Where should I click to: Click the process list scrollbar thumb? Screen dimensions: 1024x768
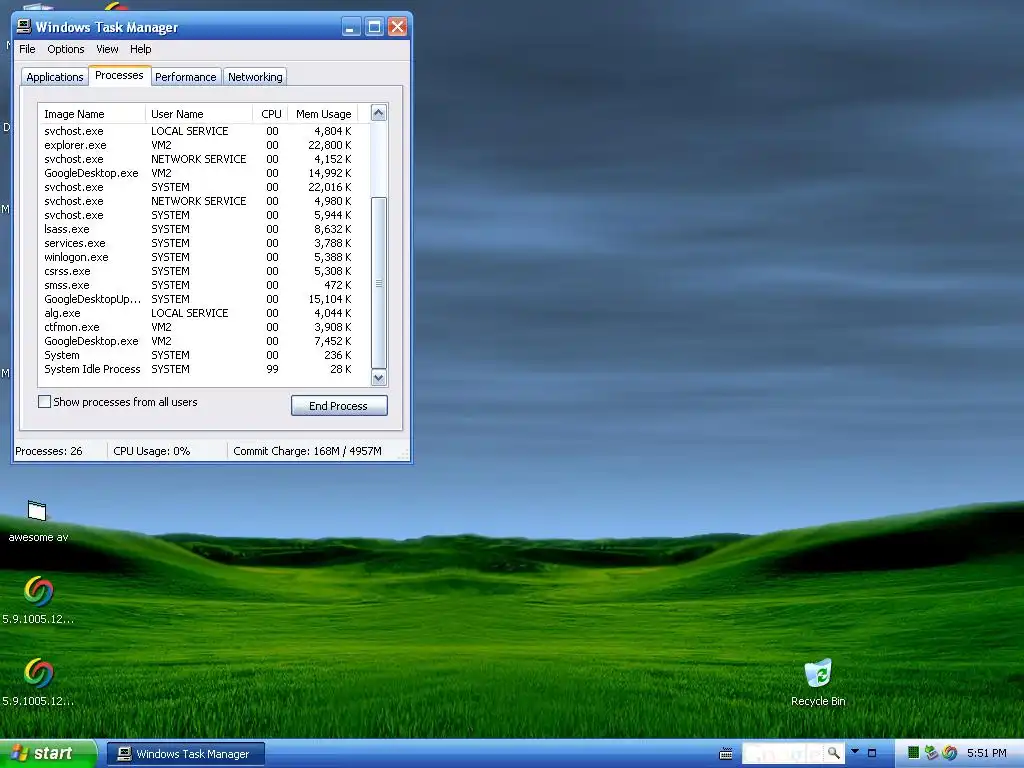(379, 283)
